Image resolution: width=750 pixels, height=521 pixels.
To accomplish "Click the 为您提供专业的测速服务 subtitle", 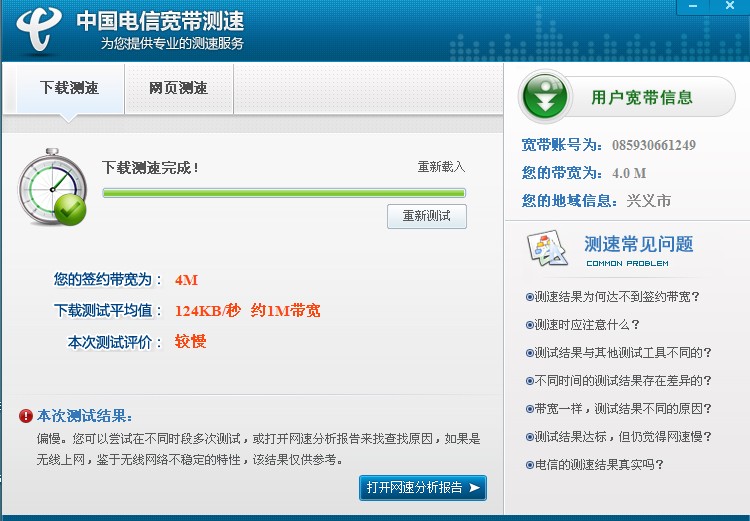I will coord(172,44).
